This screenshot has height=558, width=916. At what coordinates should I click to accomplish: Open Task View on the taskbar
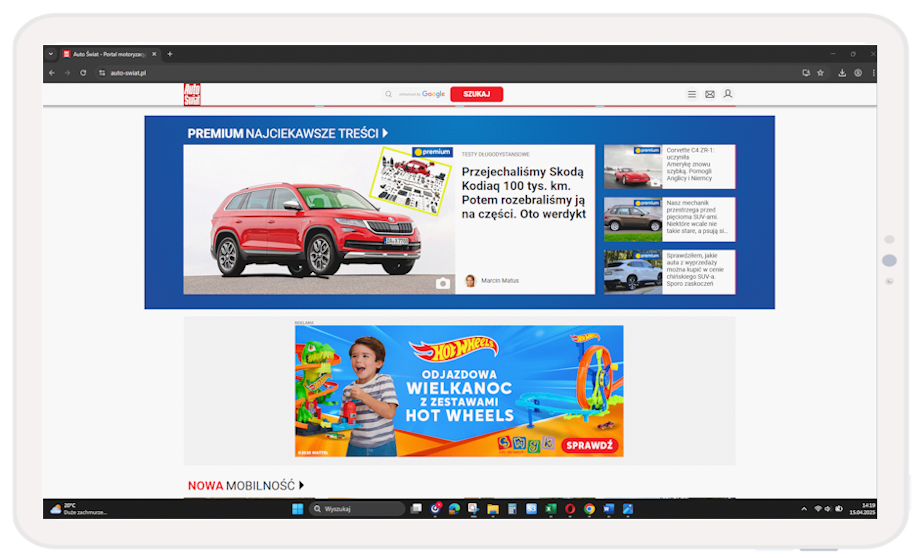(x=416, y=509)
